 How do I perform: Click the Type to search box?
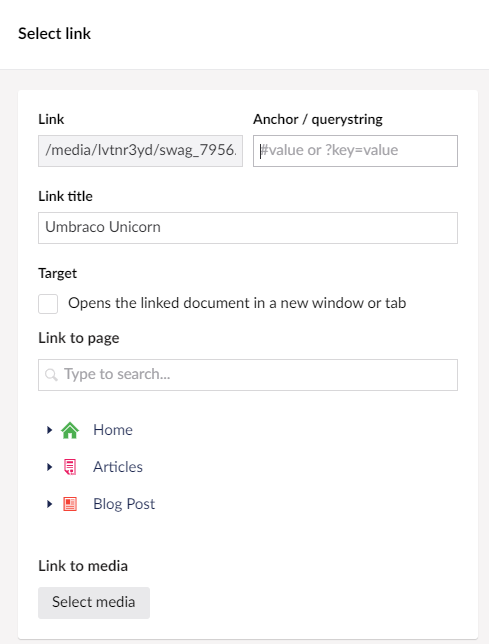pos(248,375)
